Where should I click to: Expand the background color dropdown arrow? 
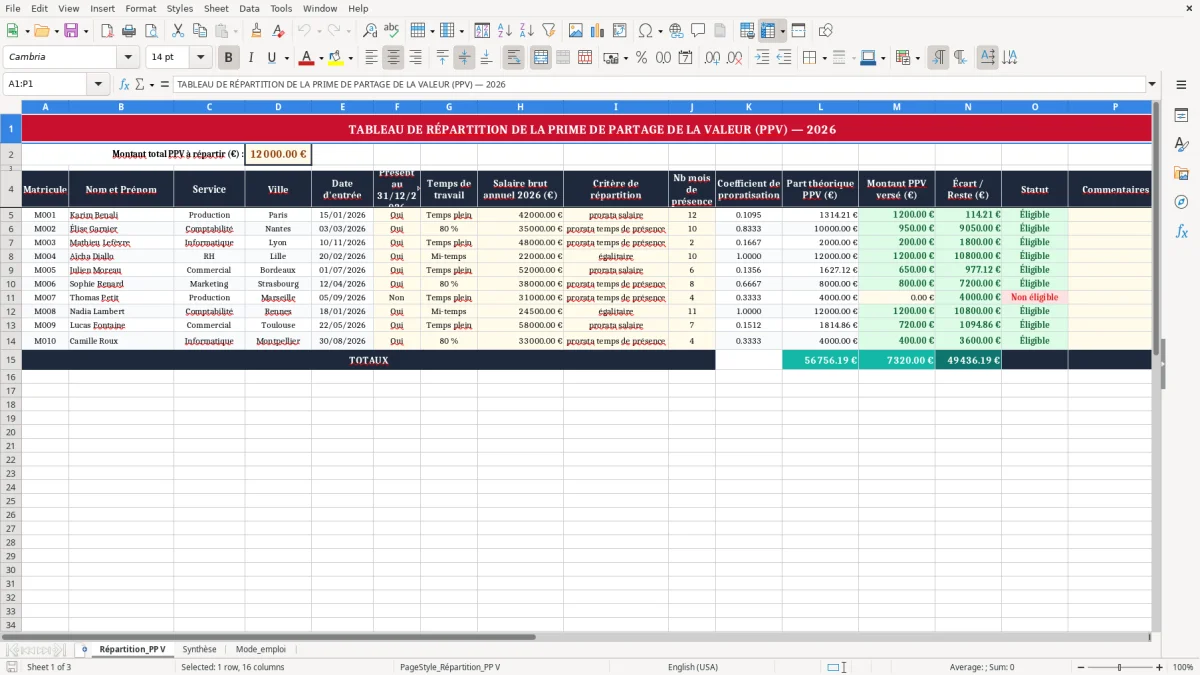pyautogui.click(x=349, y=58)
